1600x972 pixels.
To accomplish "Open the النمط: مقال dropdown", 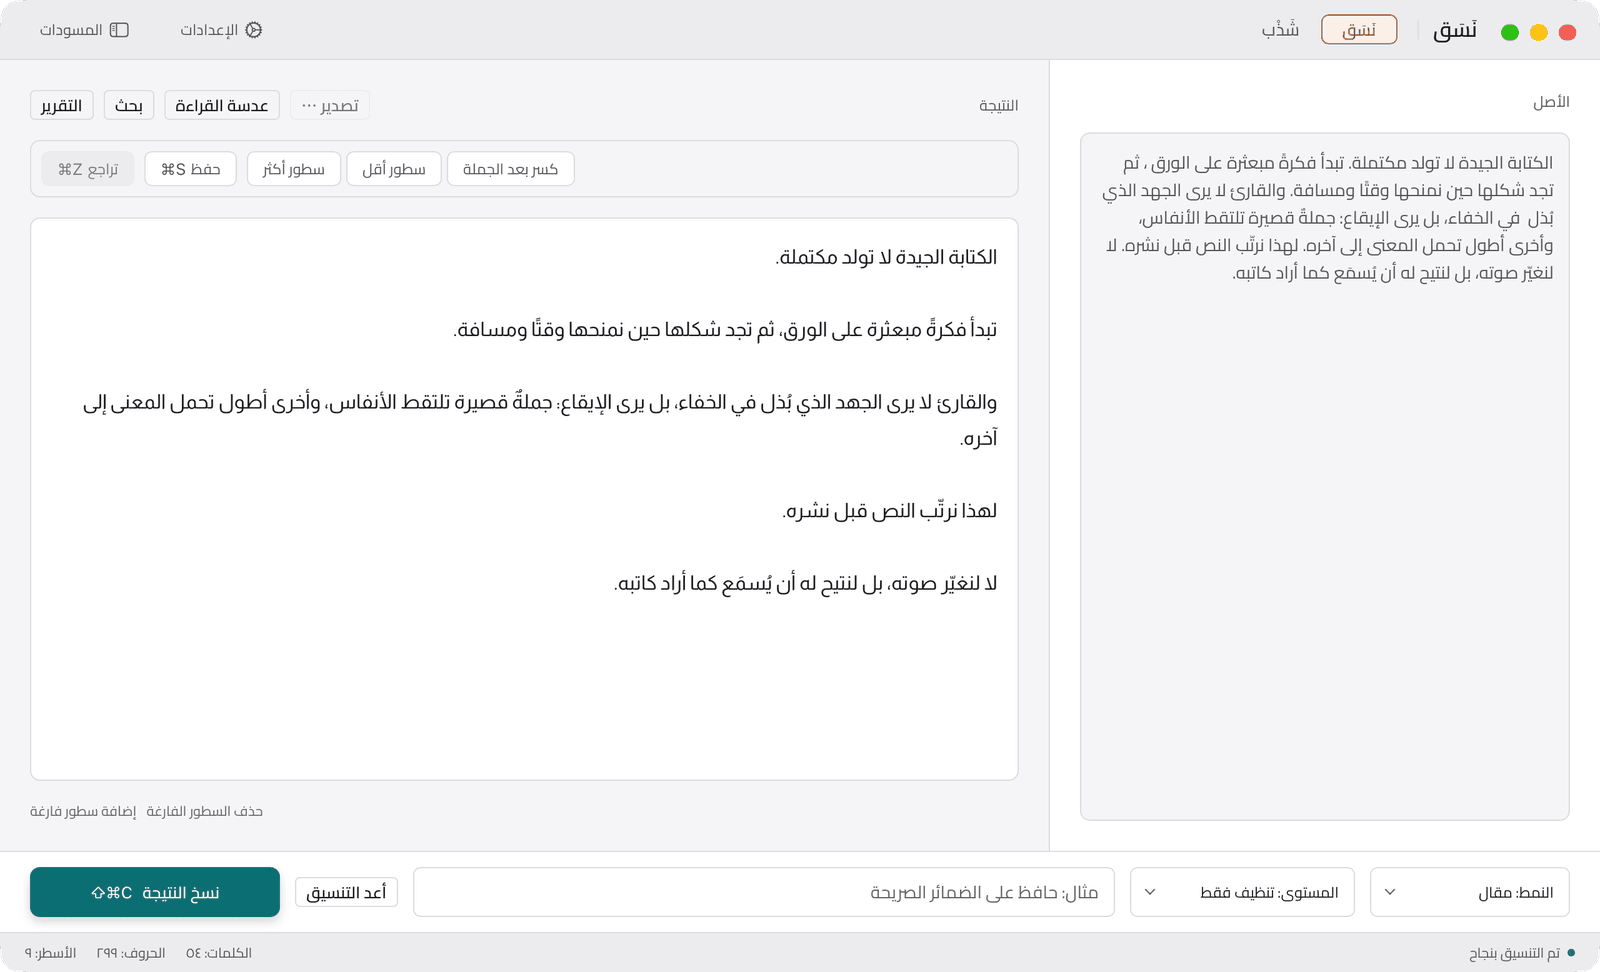I will tap(1470, 892).
